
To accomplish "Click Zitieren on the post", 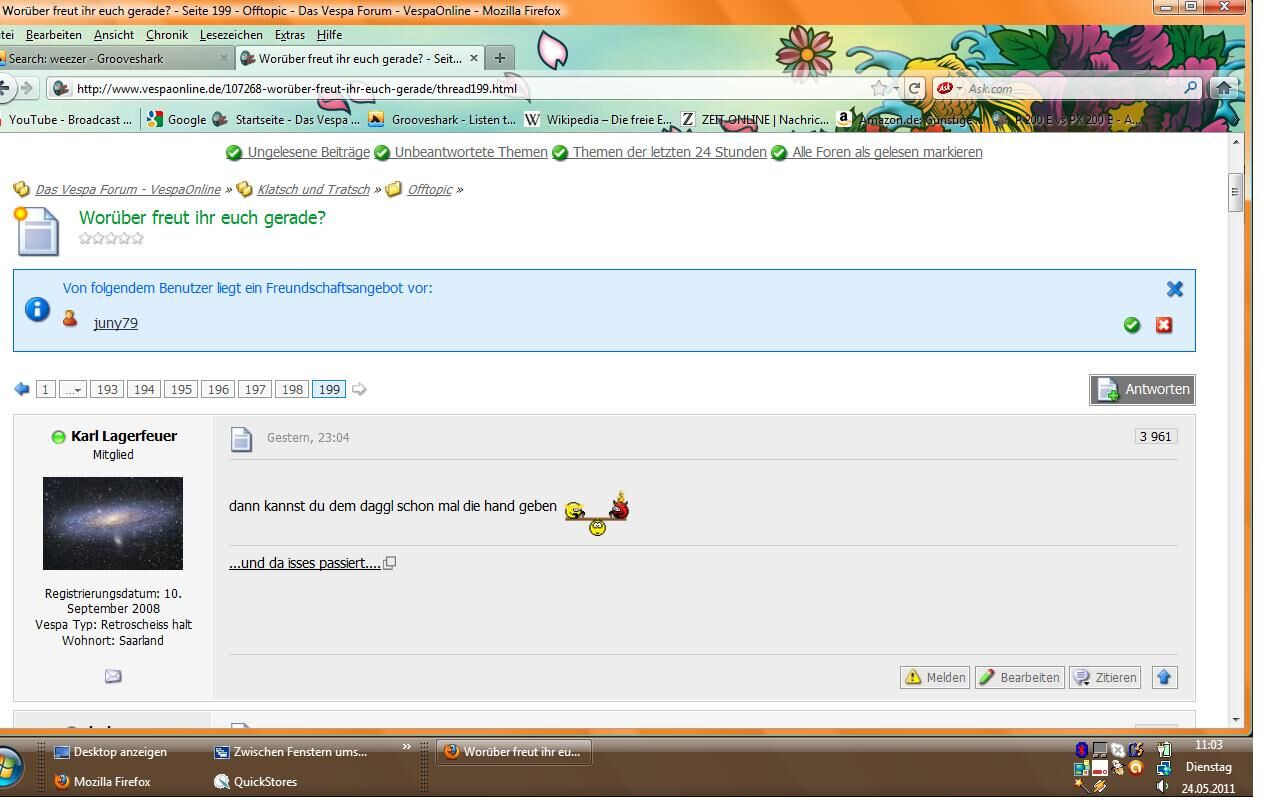I will 1105,677.
